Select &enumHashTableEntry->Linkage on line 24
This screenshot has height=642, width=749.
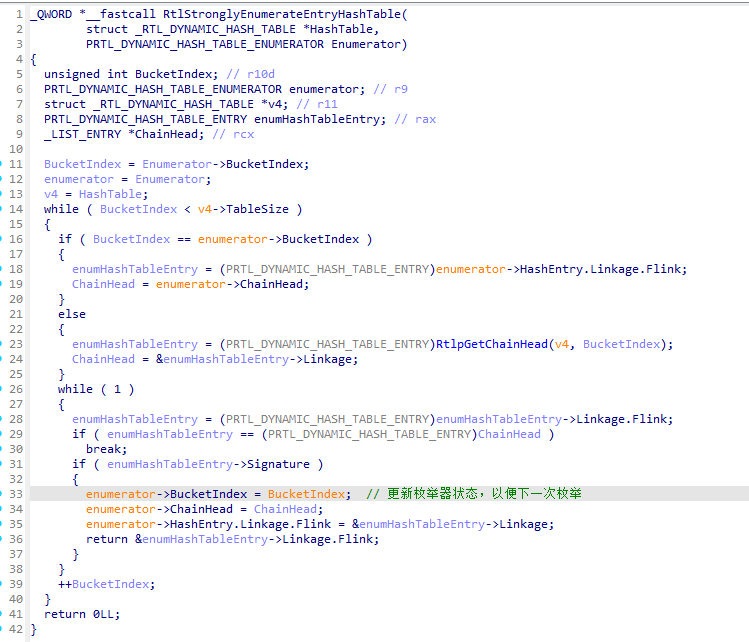254,359
